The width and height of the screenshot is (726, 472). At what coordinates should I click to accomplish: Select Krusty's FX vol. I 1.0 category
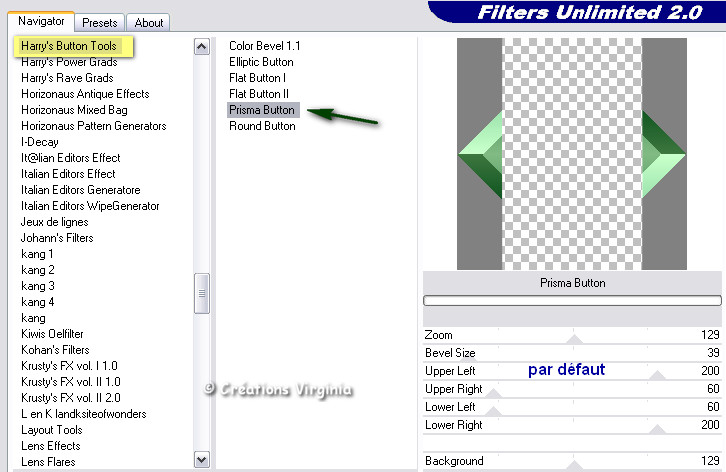click(x=69, y=366)
